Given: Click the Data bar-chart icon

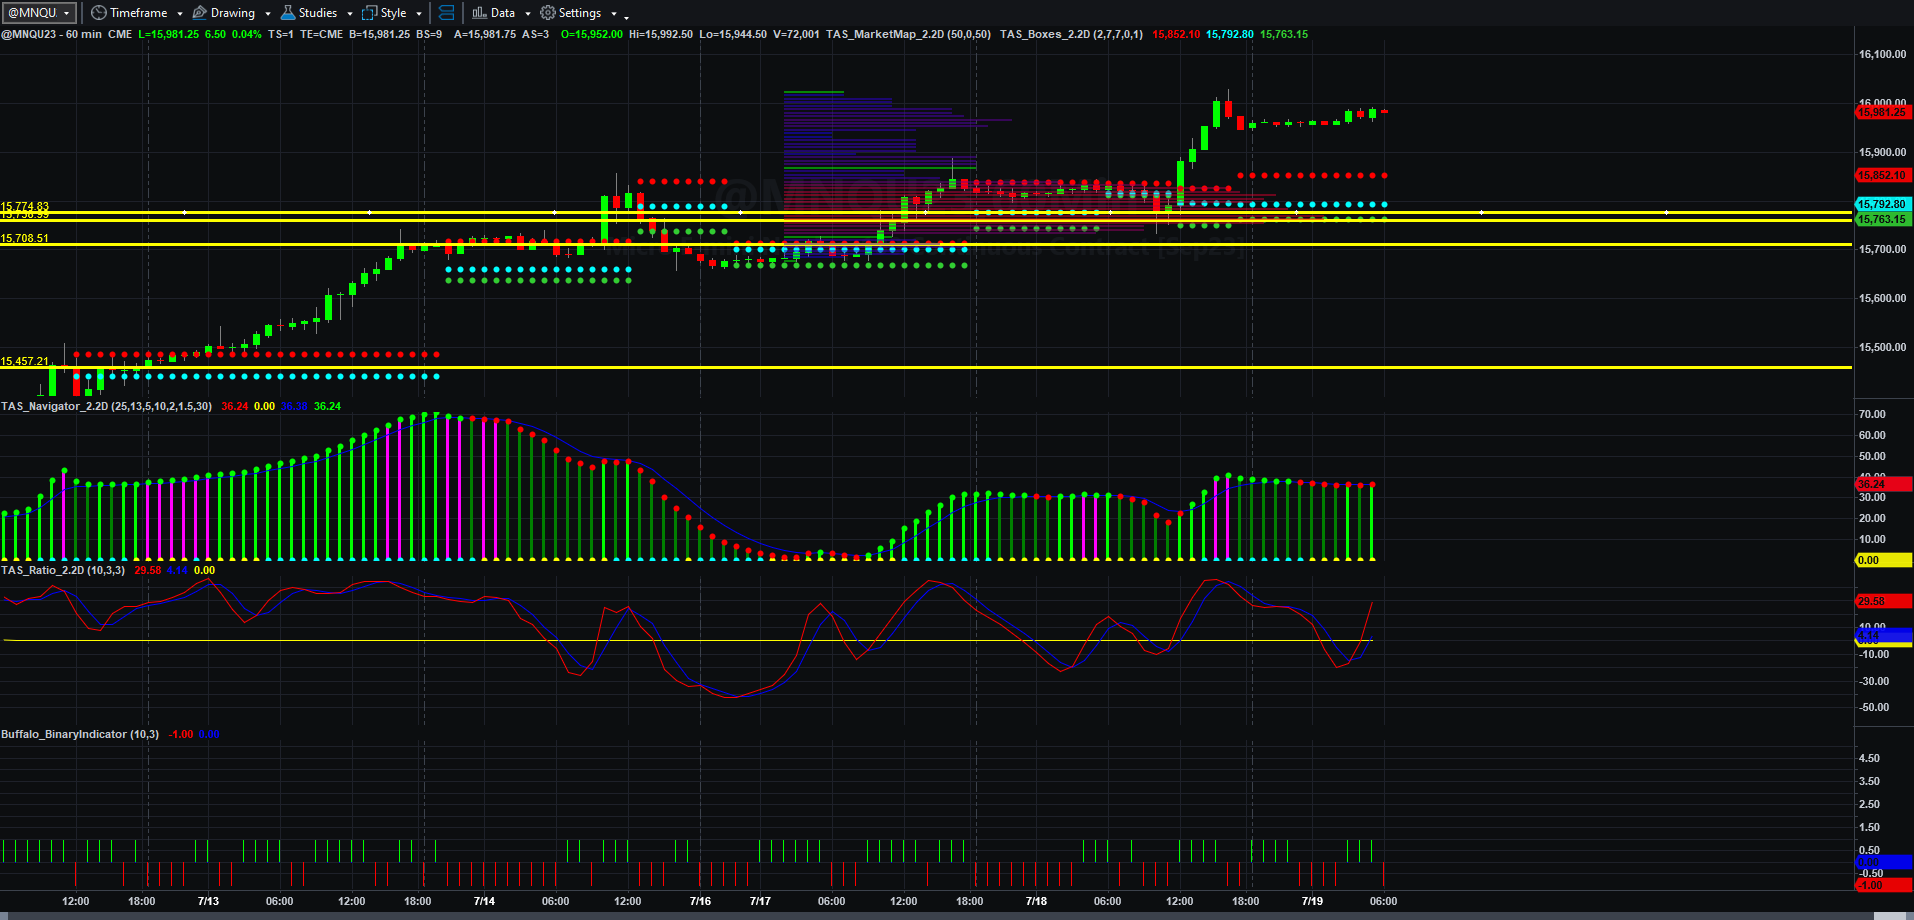Looking at the screenshot, I should click(480, 13).
